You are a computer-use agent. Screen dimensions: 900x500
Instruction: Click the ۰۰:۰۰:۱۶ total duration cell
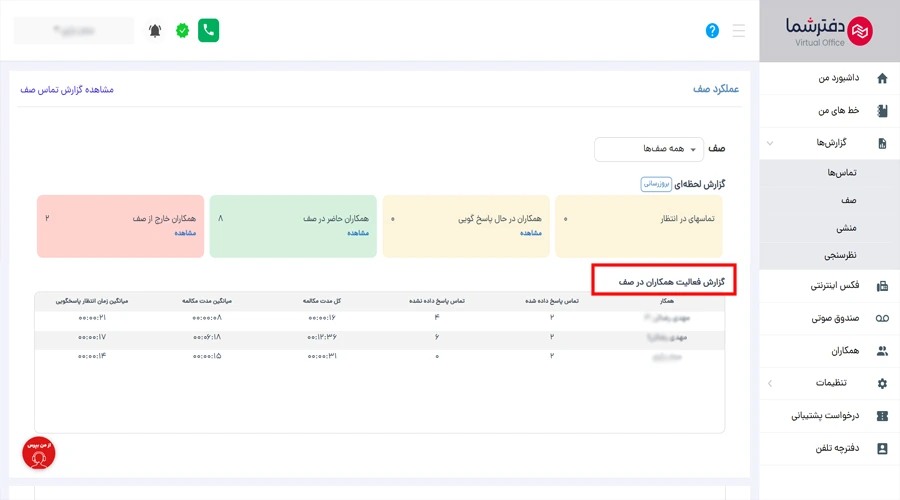click(322, 317)
